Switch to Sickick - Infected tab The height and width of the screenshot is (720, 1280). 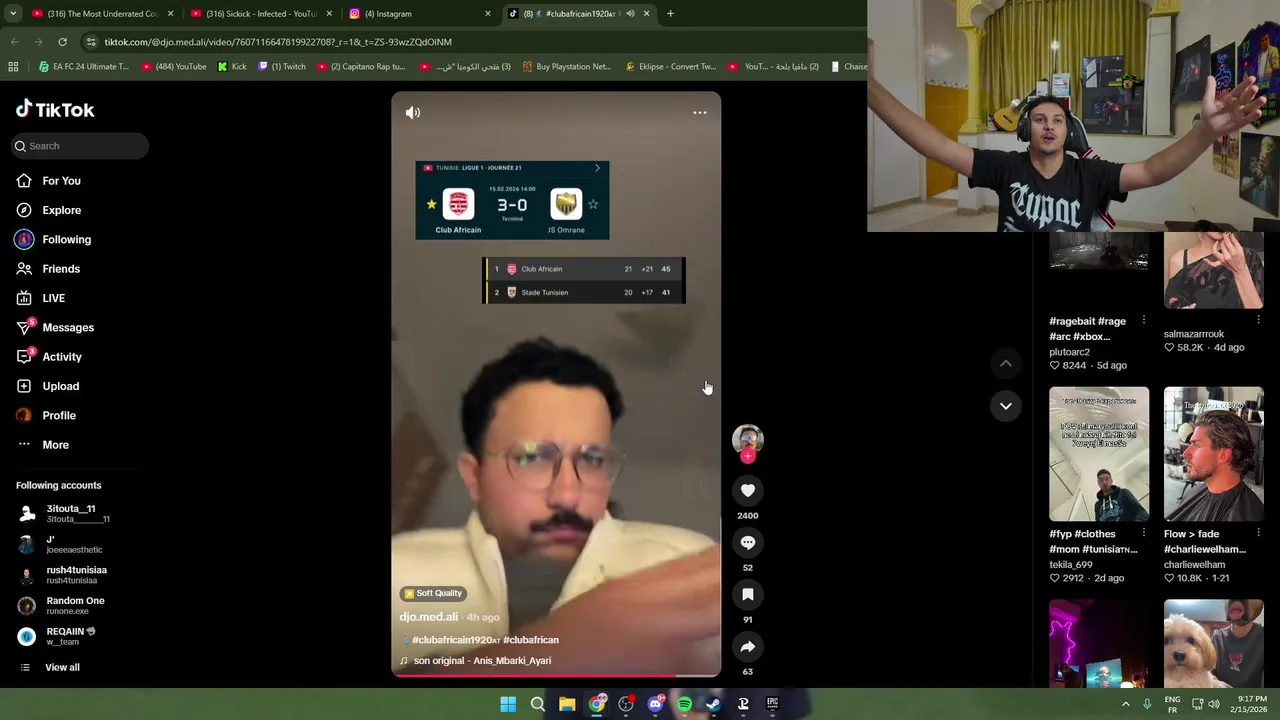tap(260, 14)
